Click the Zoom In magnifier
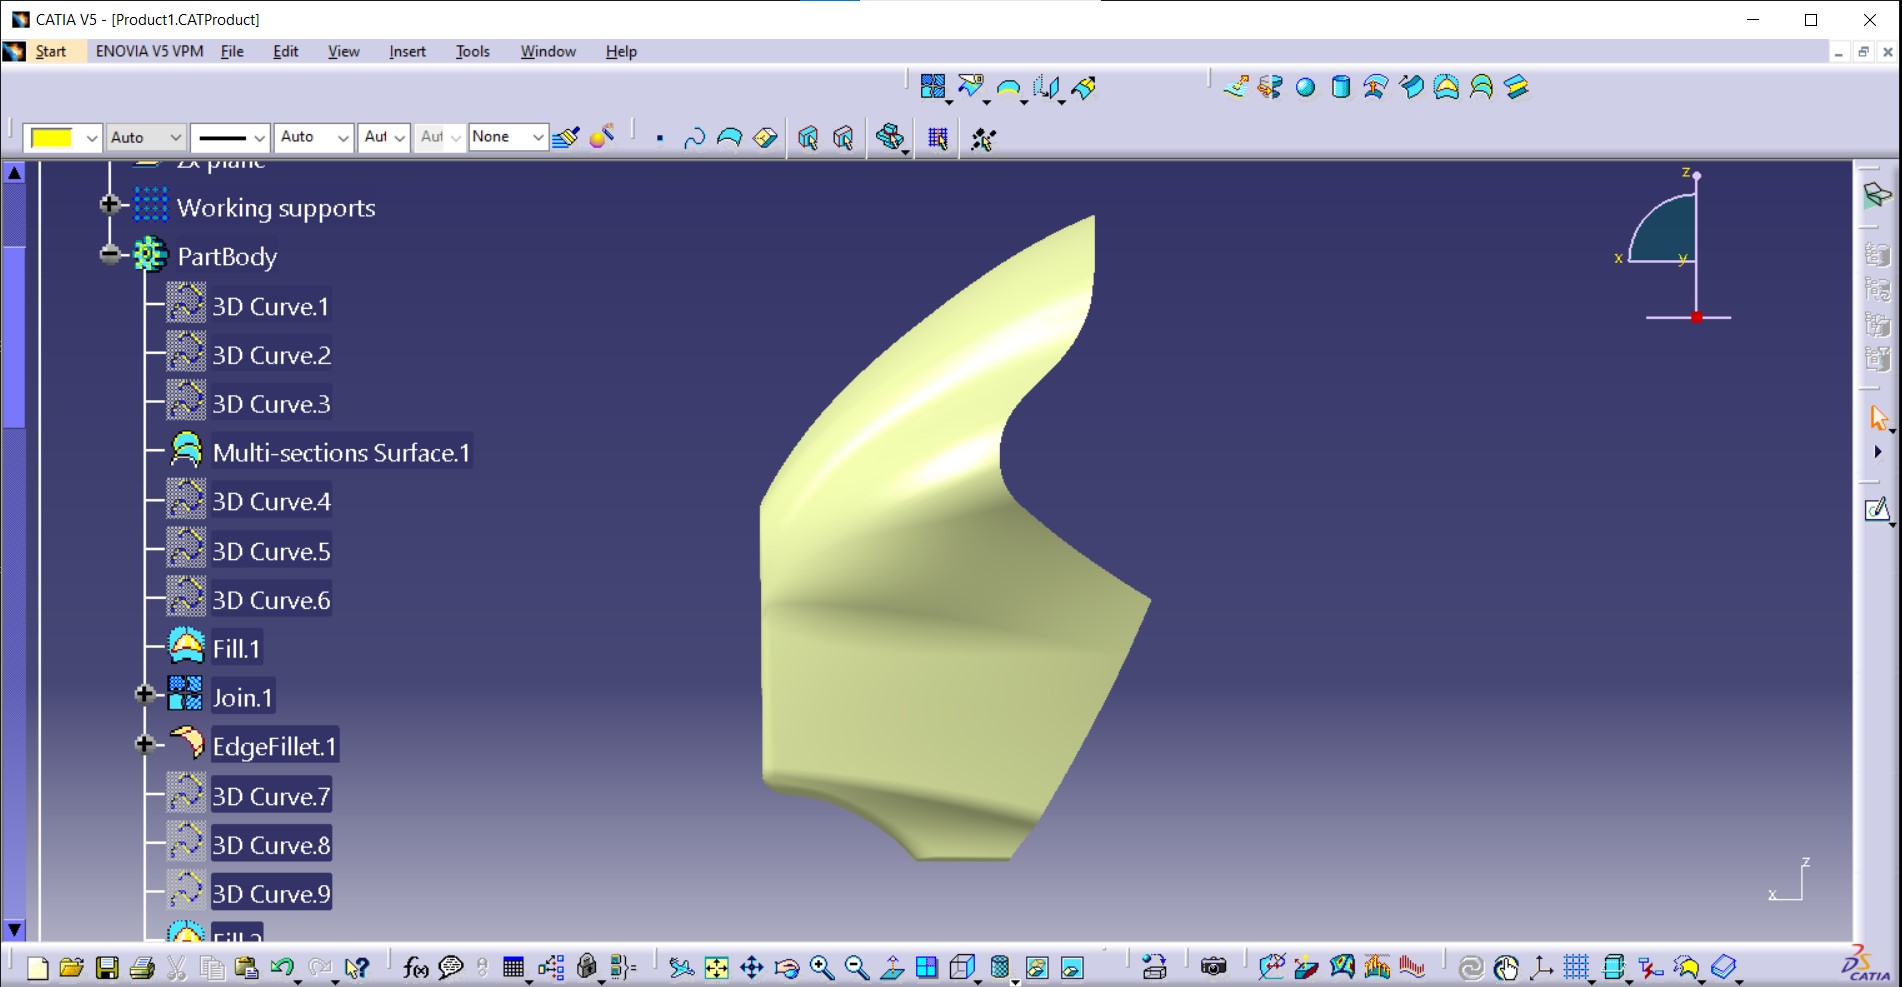Screen dimensions: 1902x987 tap(821, 967)
